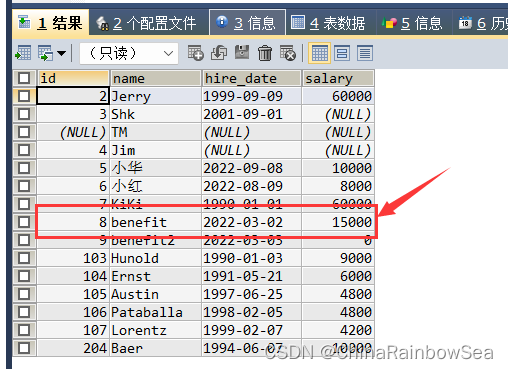Select the name cell benefit
The width and height of the screenshot is (508, 369).
coord(156,222)
